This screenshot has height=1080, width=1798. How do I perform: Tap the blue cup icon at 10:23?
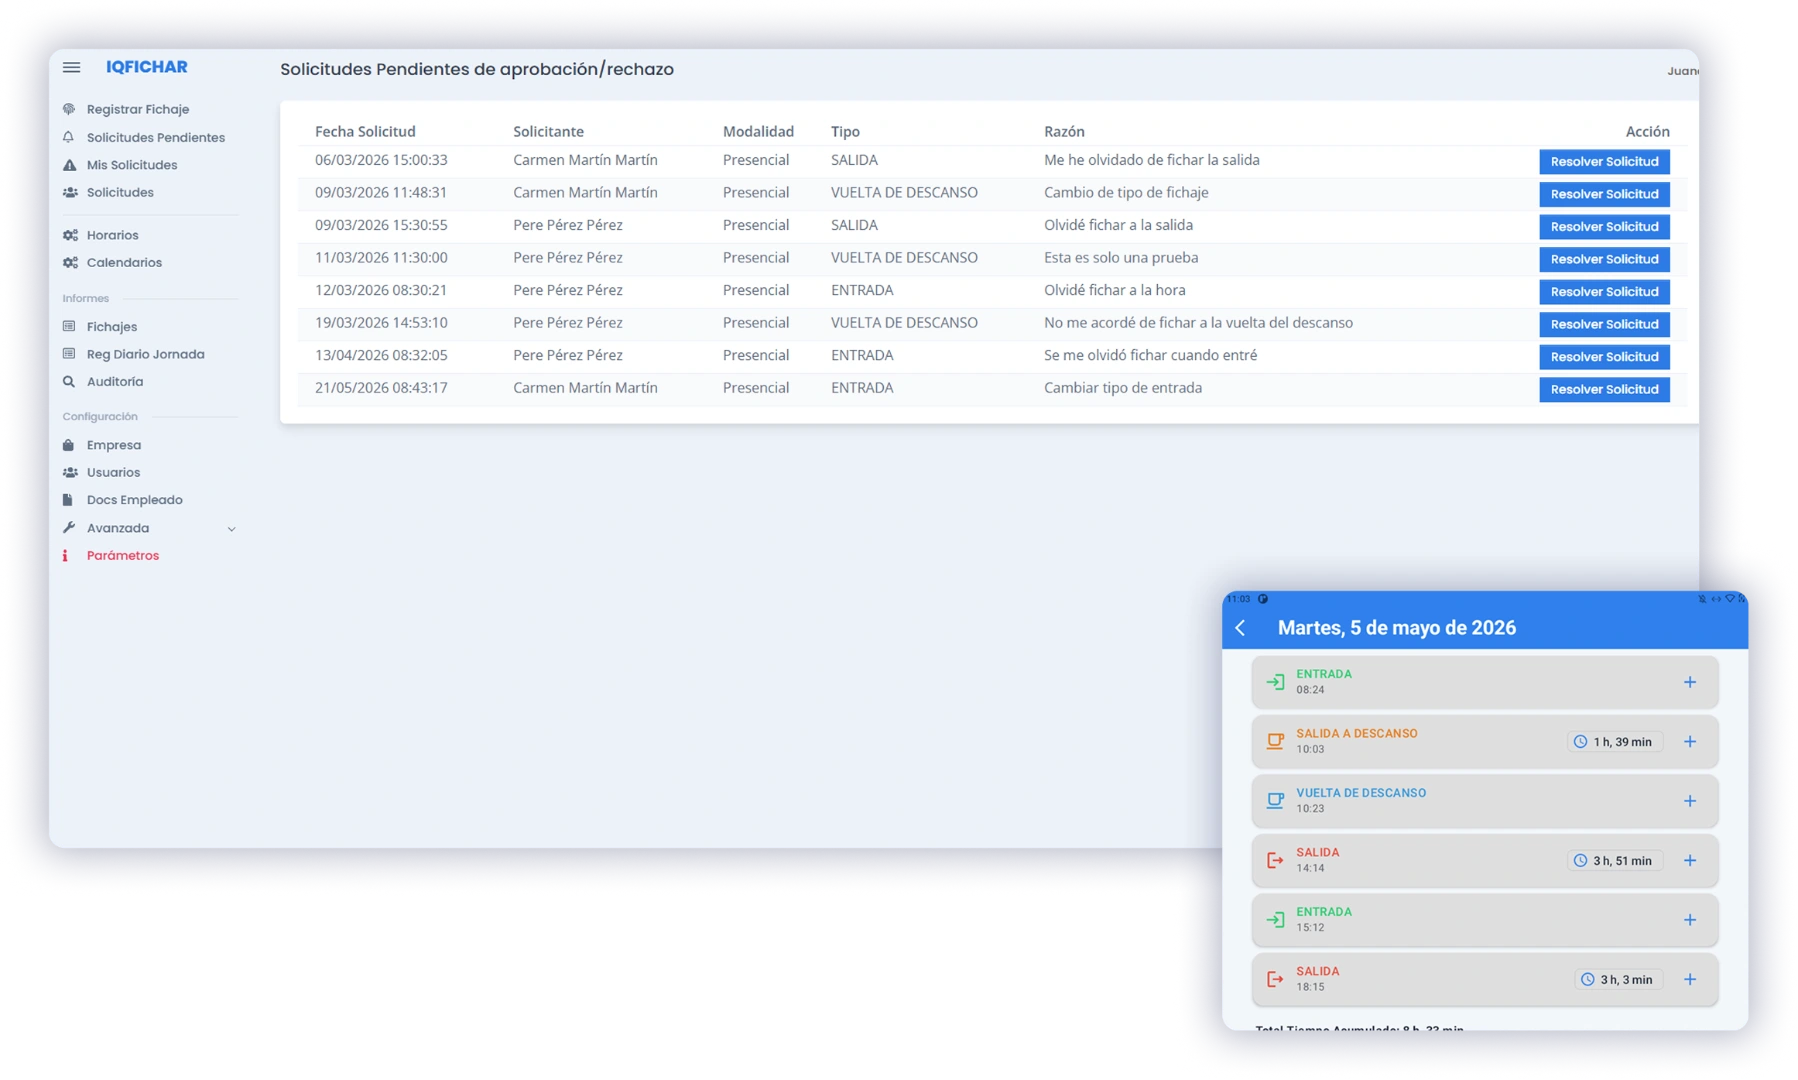click(1275, 801)
